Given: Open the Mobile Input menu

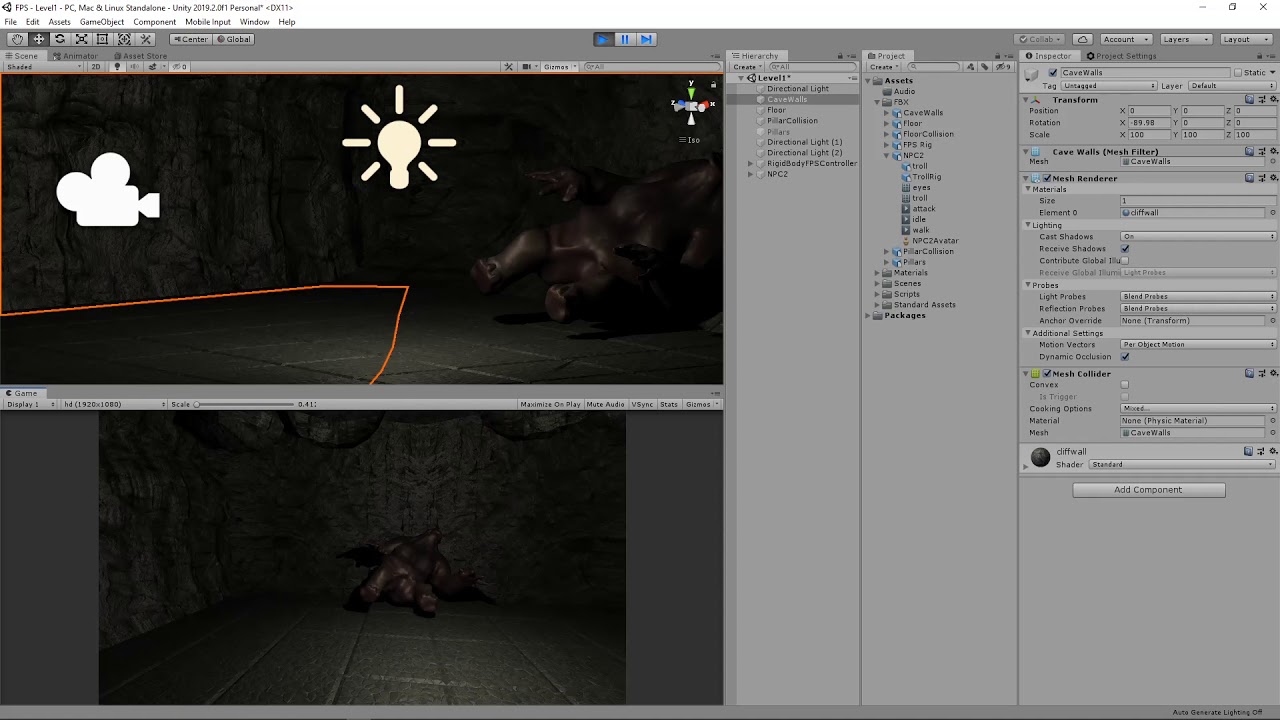Looking at the screenshot, I should tap(207, 22).
